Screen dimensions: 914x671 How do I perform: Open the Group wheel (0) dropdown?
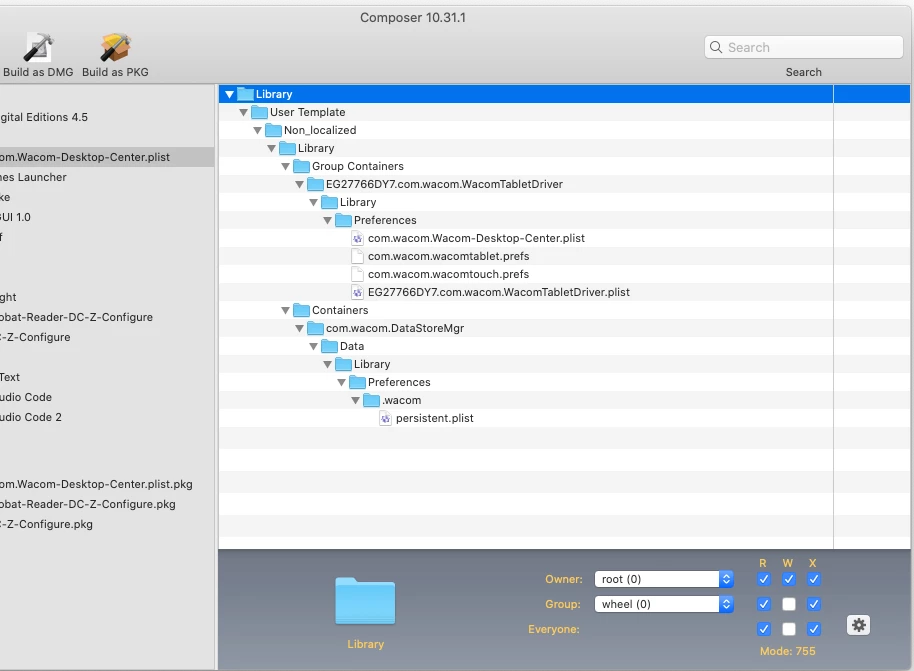[664, 604]
